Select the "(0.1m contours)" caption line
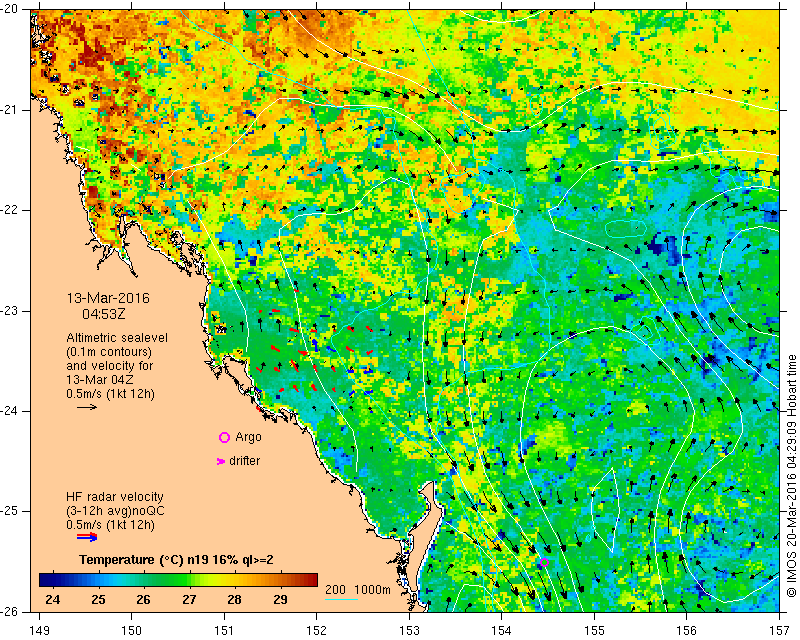Image resolution: width=800 pixels, height=640 pixels. click(109, 352)
